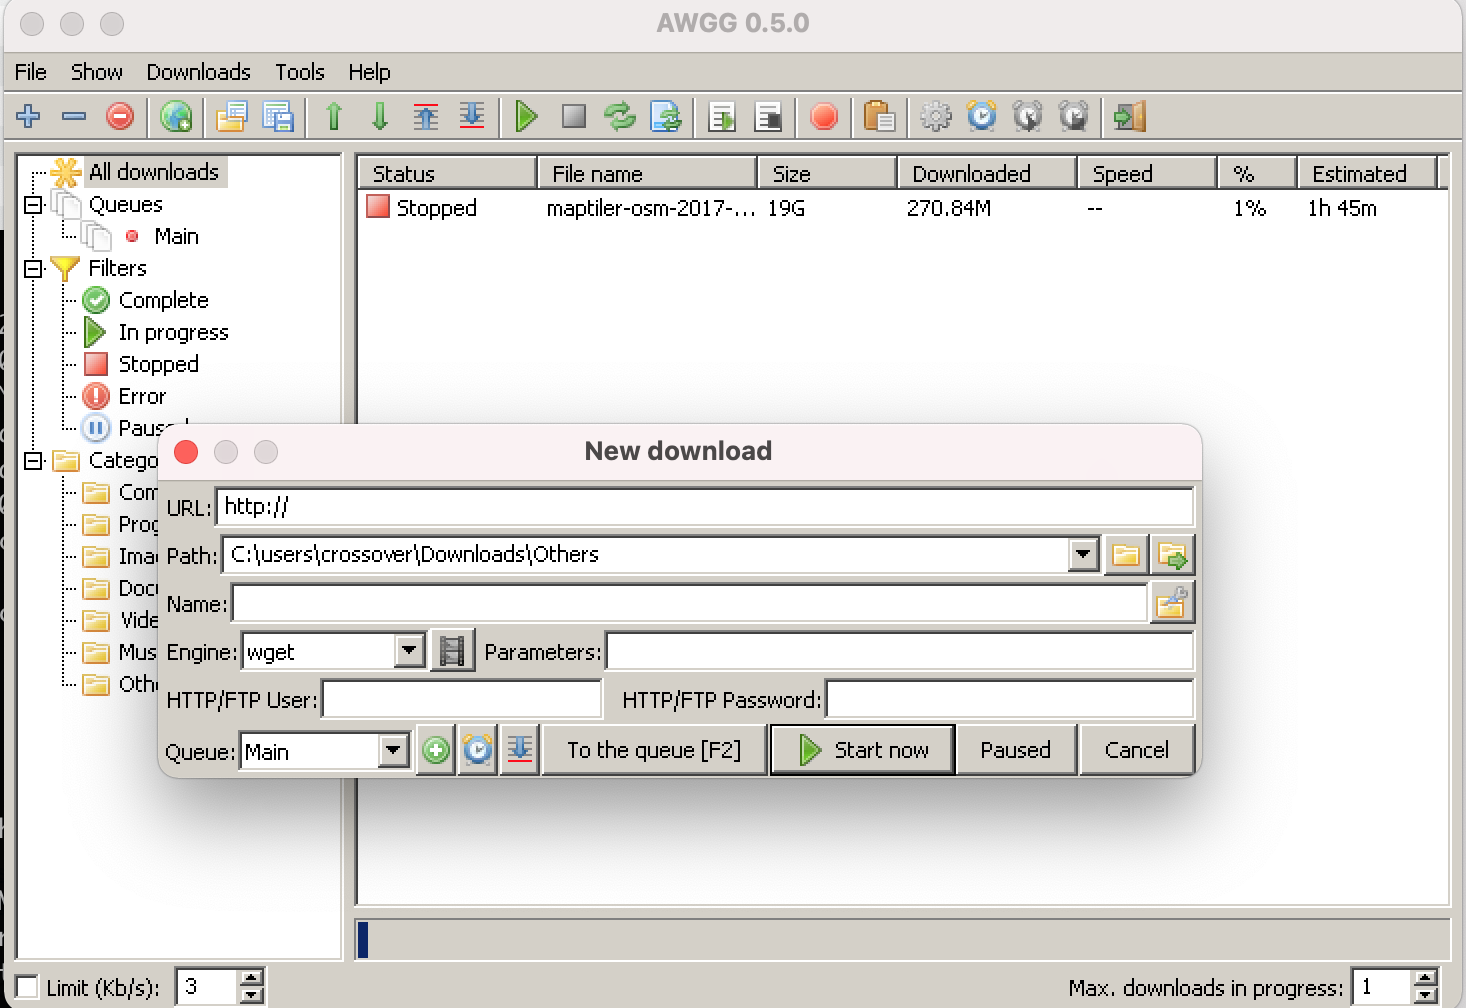The width and height of the screenshot is (1466, 1008).
Task: Enable the Limit (Kb/s) checkbox
Action: (x=27, y=988)
